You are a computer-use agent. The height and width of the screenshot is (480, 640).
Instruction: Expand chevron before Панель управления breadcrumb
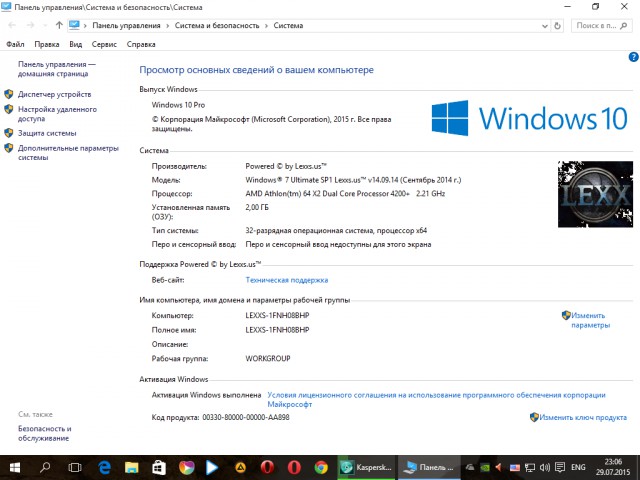click(85, 26)
